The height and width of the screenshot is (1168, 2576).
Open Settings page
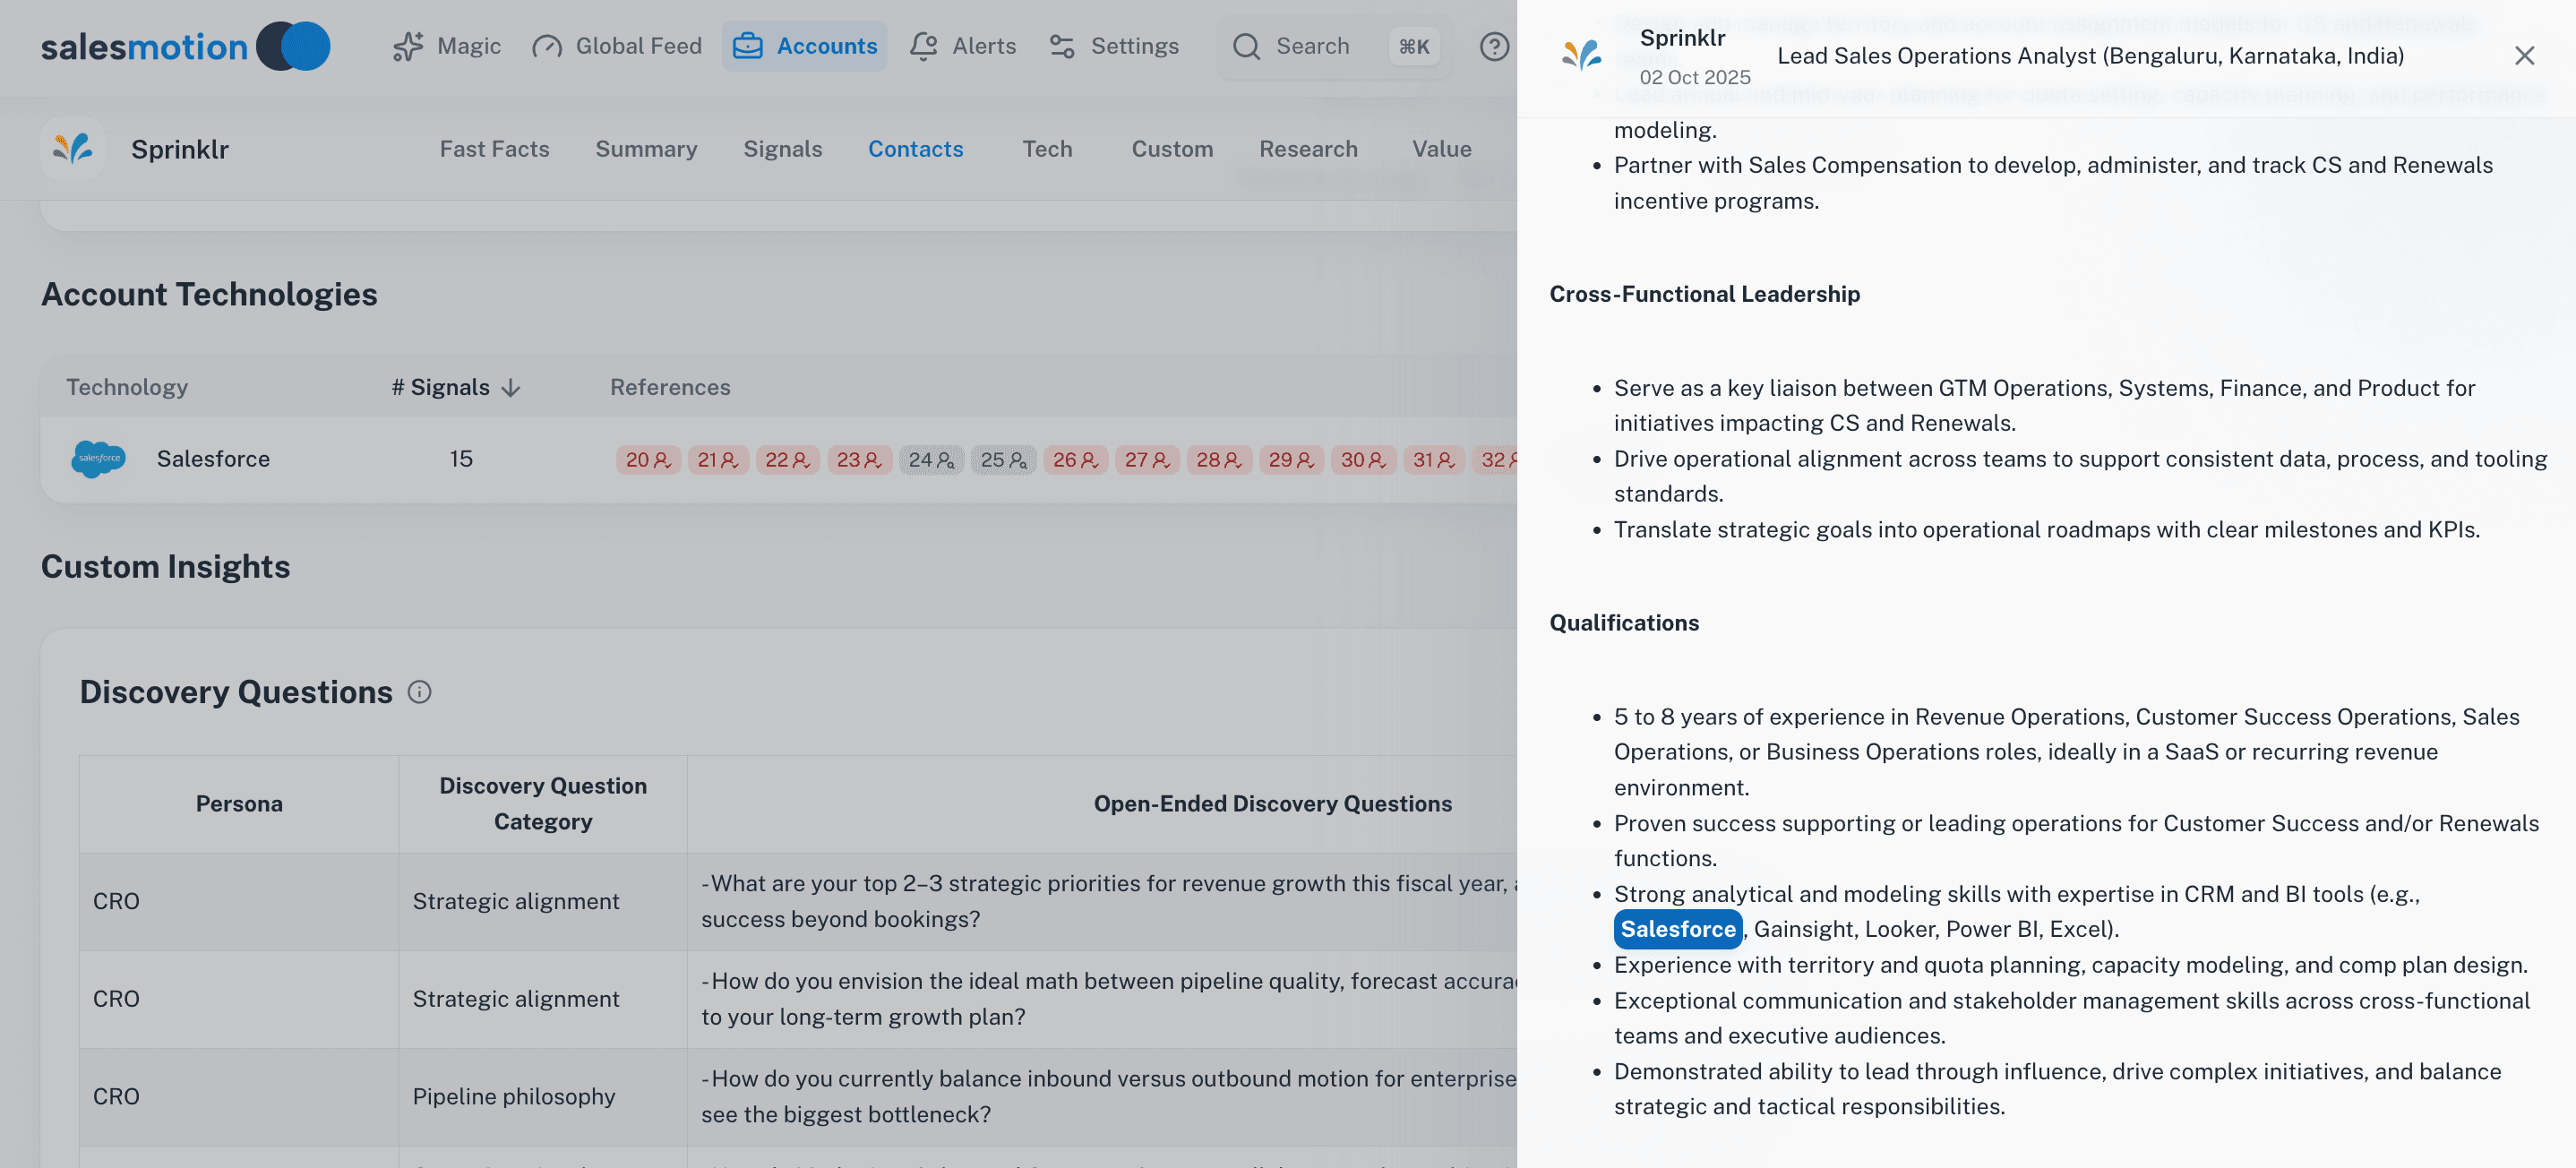pyautogui.click(x=1114, y=46)
